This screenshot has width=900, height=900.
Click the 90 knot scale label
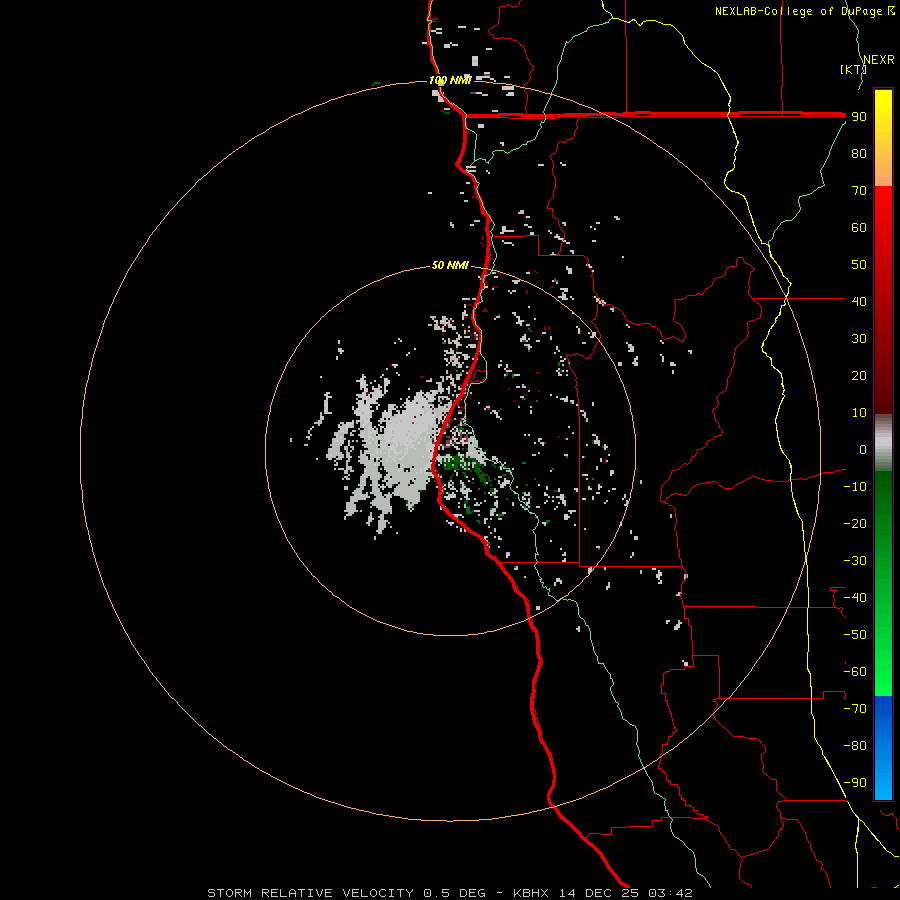pyautogui.click(x=859, y=117)
